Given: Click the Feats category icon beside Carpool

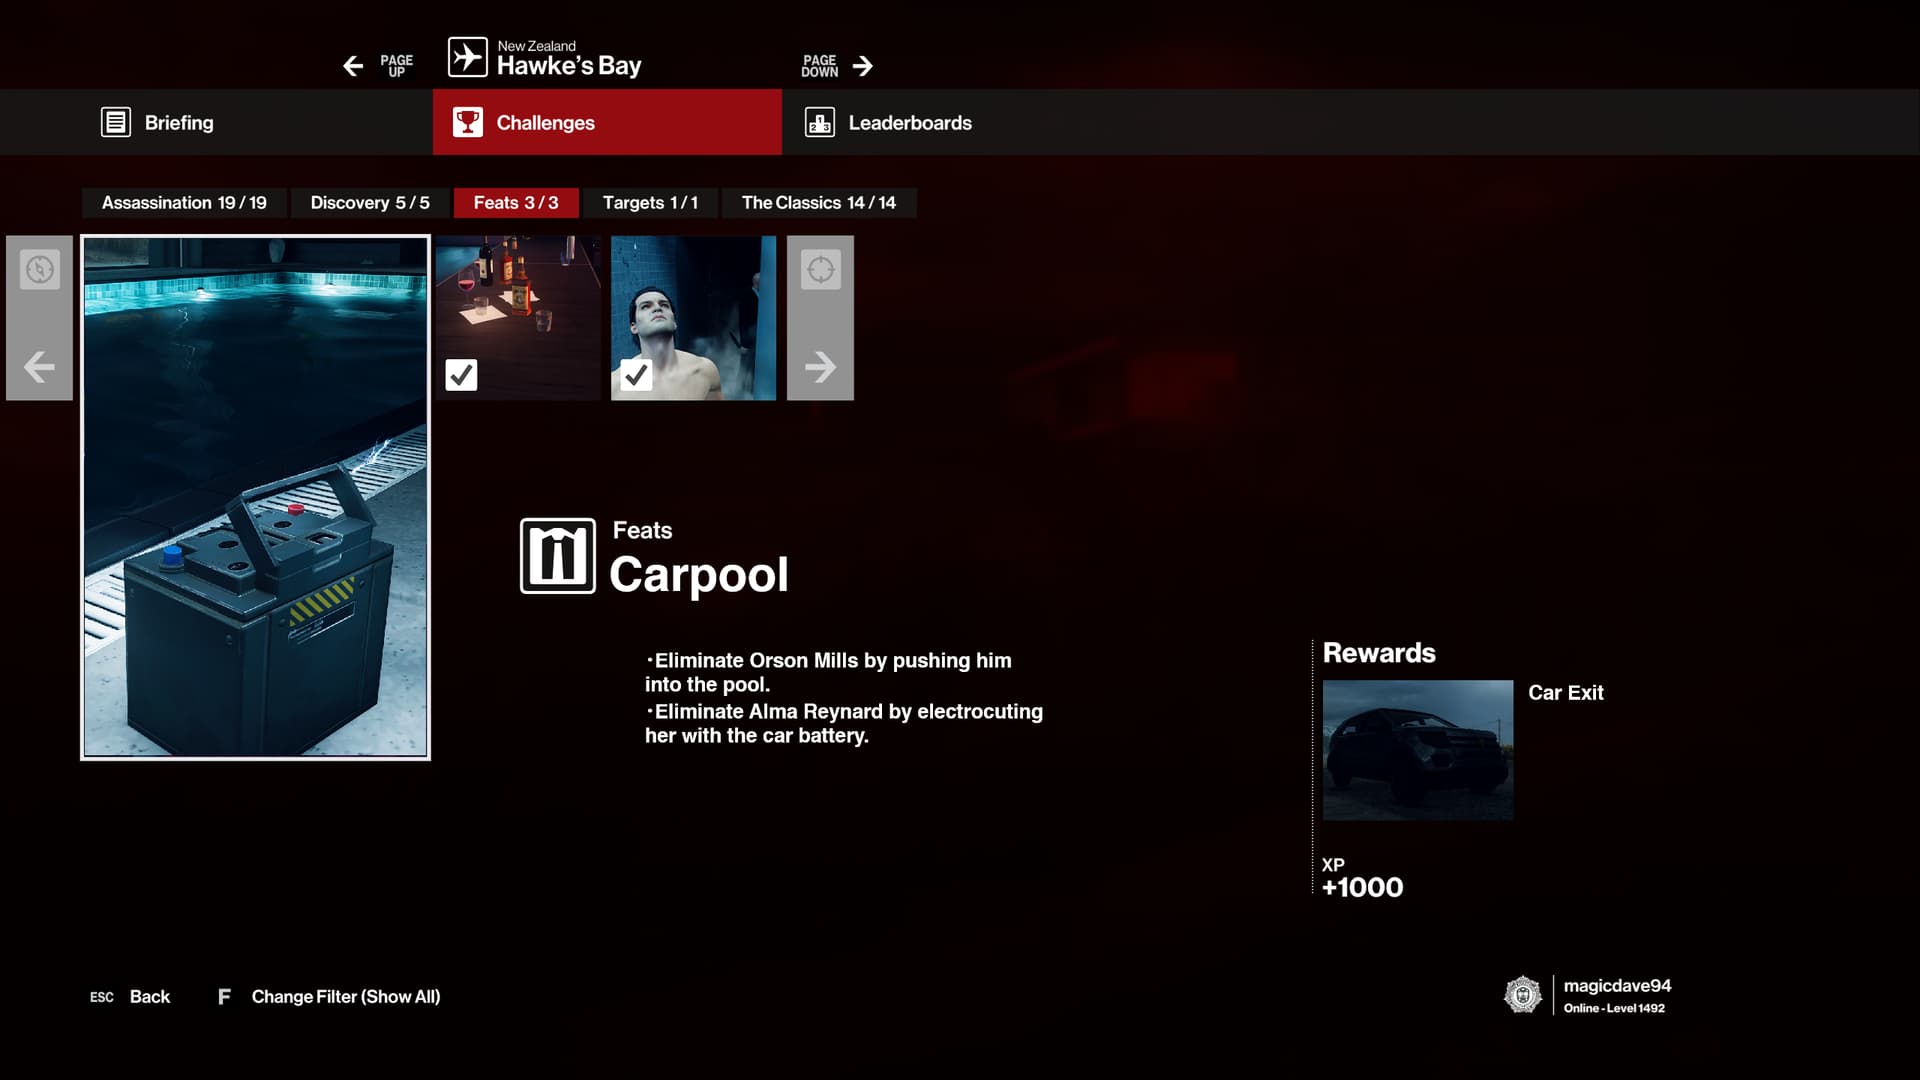Looking at the screenshot, I should 557,556.
